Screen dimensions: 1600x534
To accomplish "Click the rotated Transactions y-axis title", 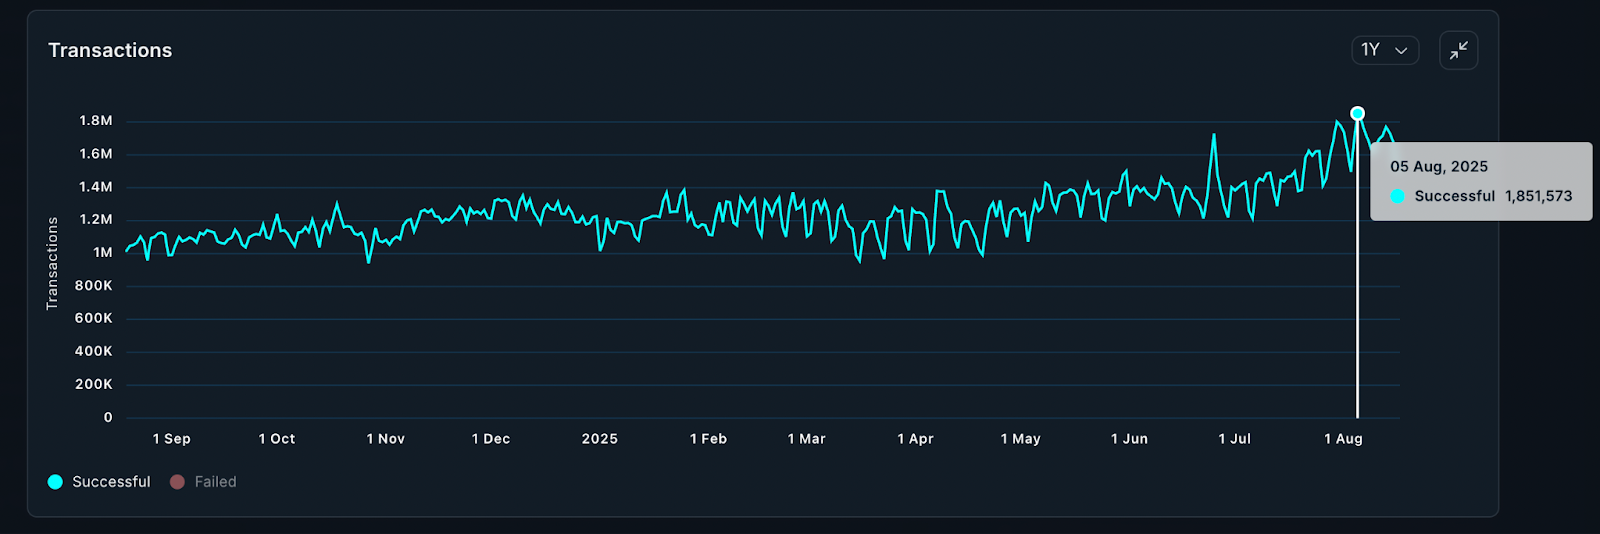I will (x=52, y=264).
